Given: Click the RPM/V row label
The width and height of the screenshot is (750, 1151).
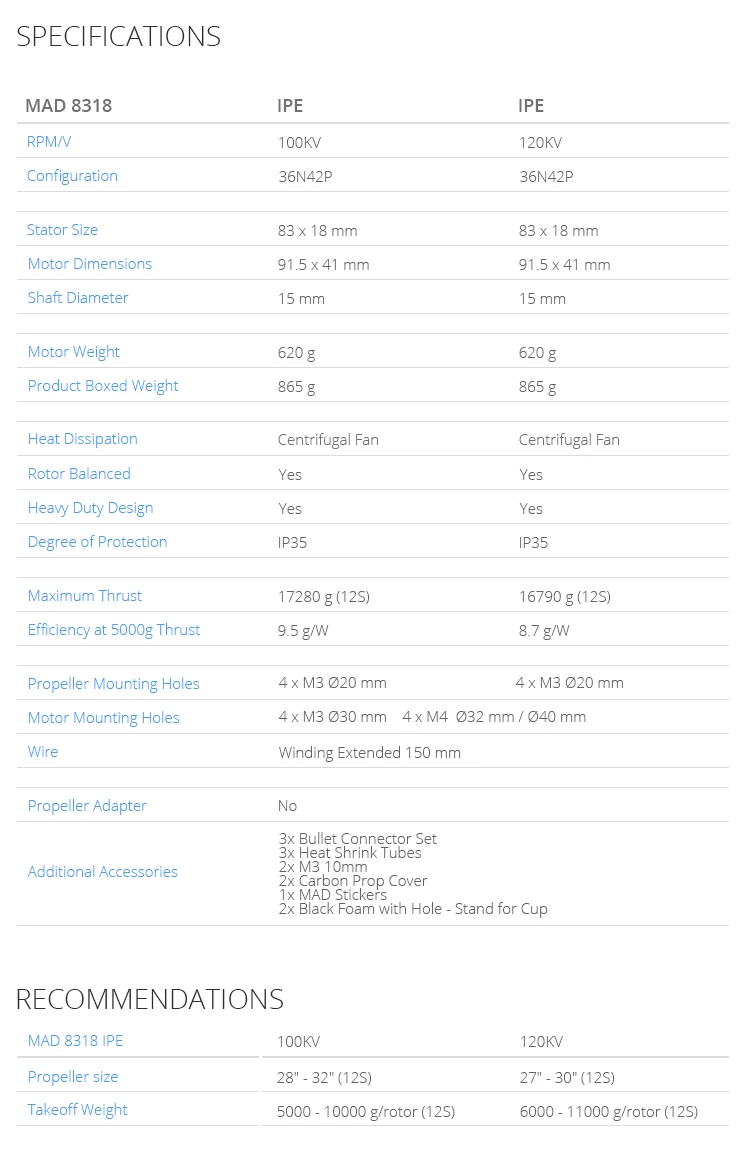Looking at the screenshot, I should (x=49, y=142).
